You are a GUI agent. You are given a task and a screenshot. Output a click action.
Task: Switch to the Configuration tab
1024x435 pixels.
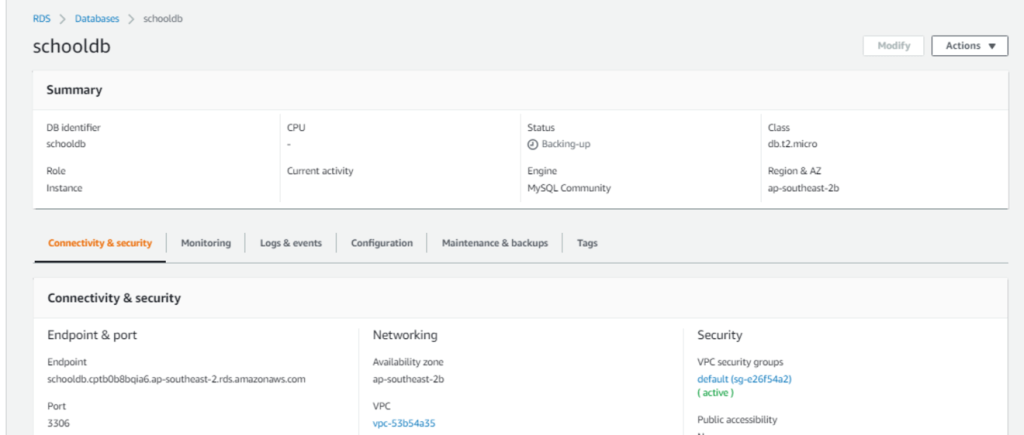[x=382, y=243]
